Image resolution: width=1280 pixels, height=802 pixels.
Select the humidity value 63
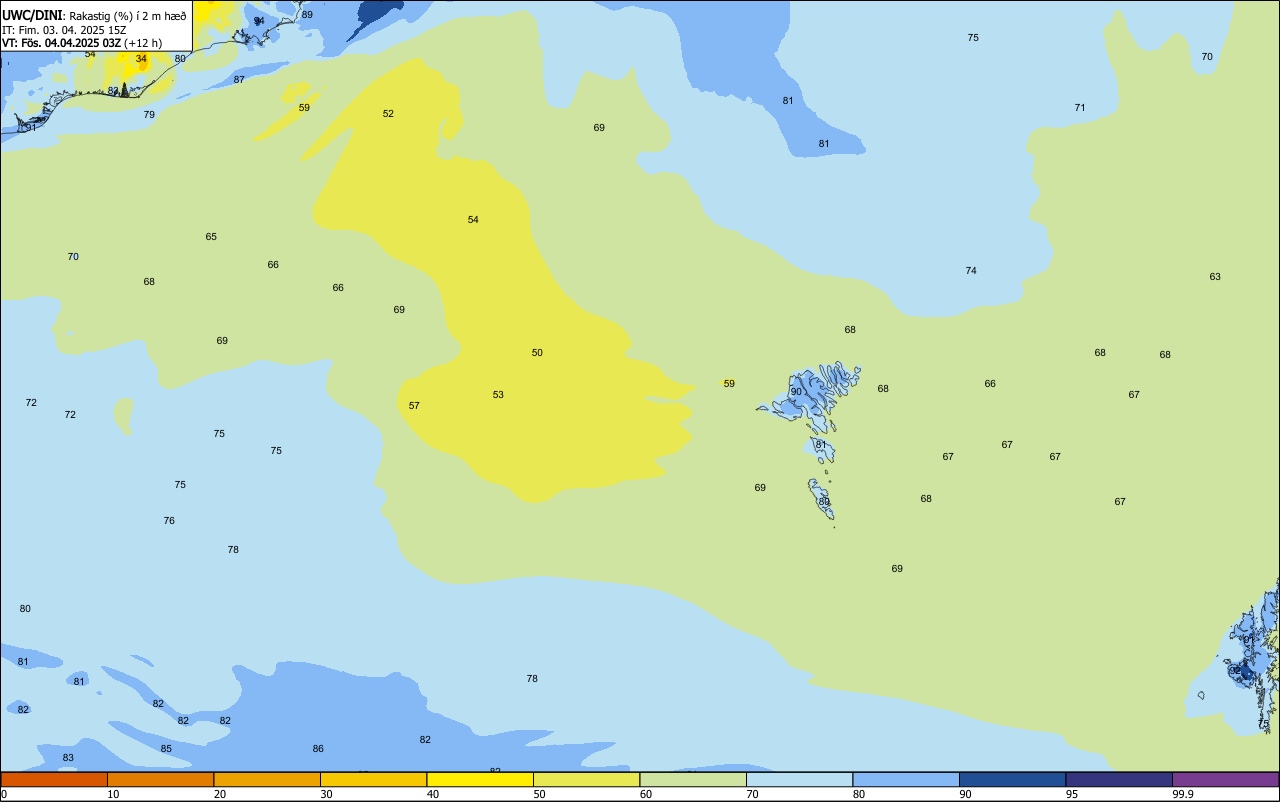click(1215, 277)
